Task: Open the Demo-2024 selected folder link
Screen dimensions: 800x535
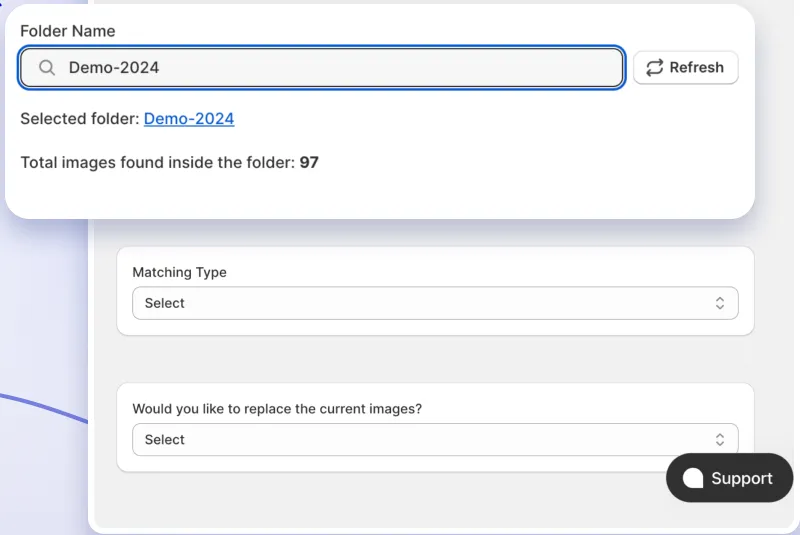Action: (x=189, y=119)
